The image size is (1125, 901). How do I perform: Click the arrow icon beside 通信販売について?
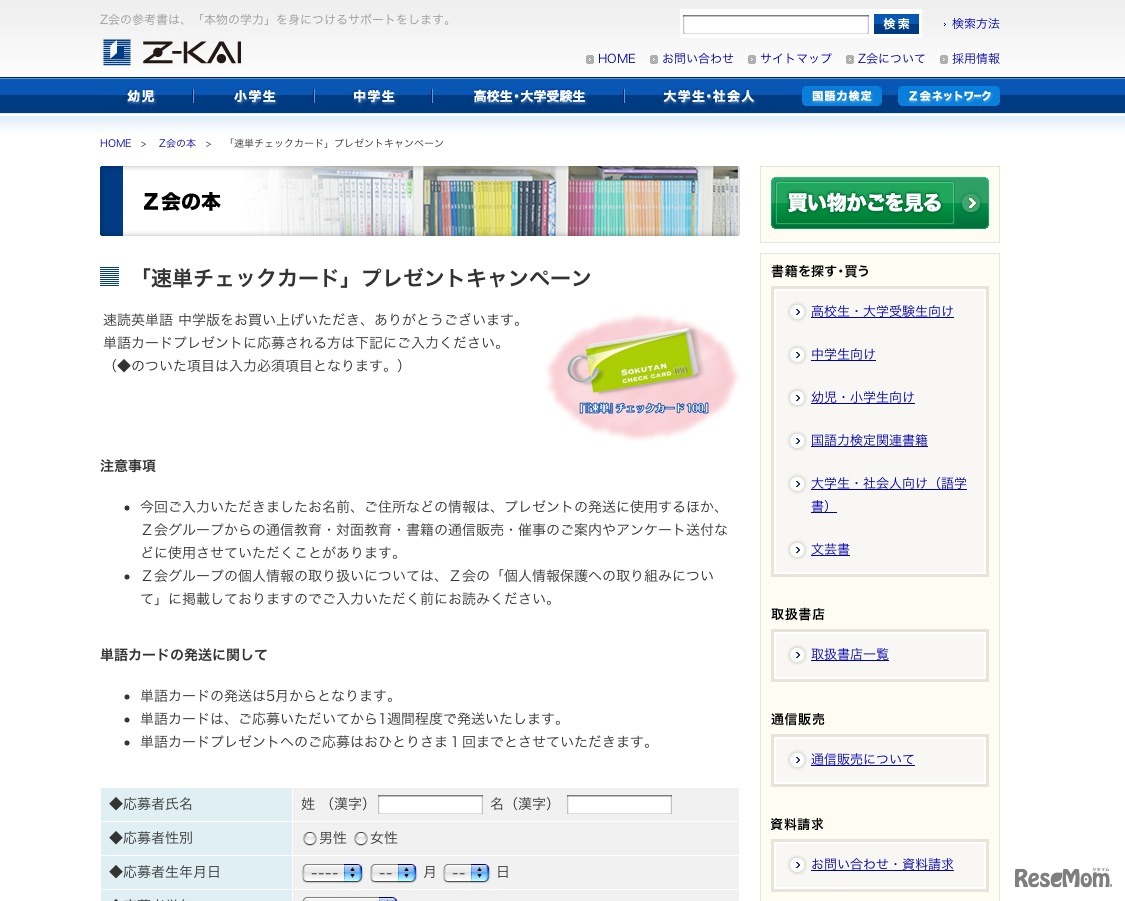(797, 759)
